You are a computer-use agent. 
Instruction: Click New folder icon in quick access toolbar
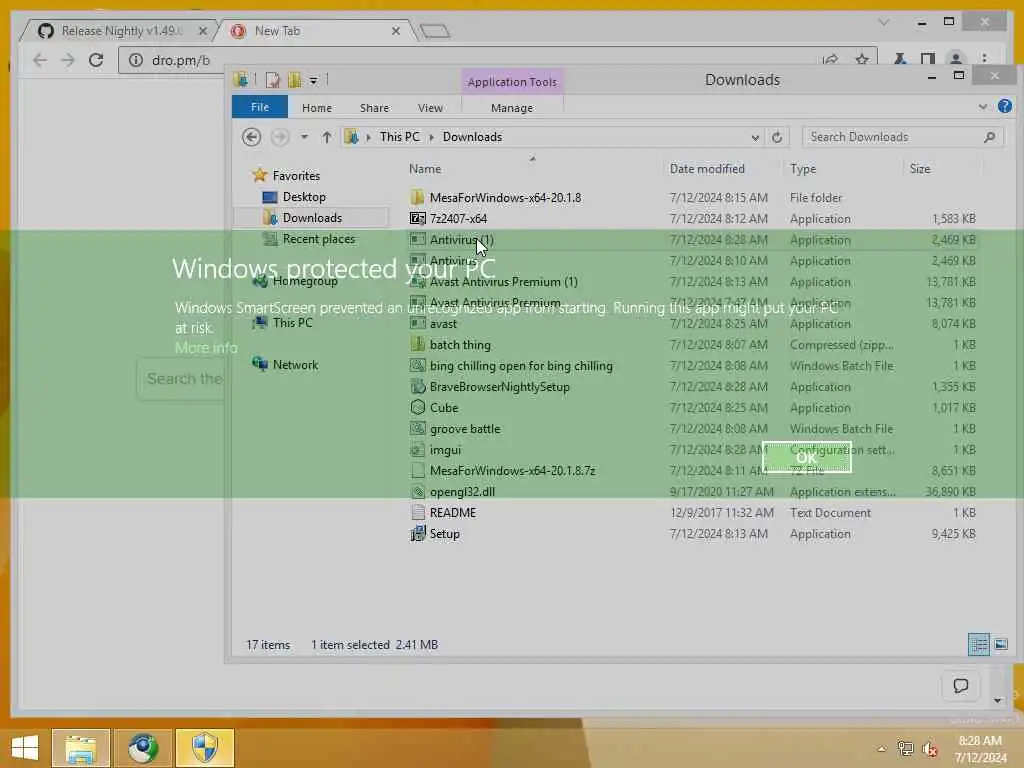pos(295,80)
